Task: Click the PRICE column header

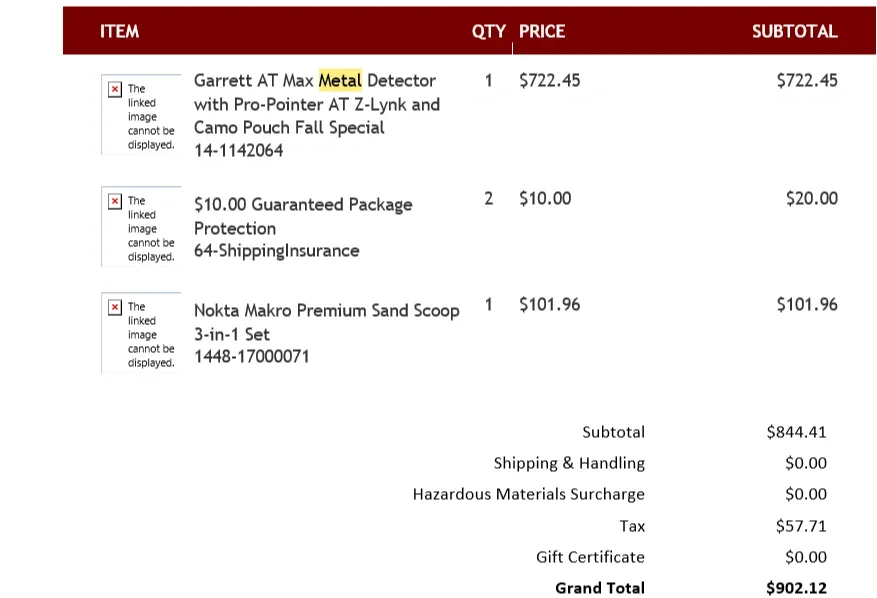Action: (542, 31)
